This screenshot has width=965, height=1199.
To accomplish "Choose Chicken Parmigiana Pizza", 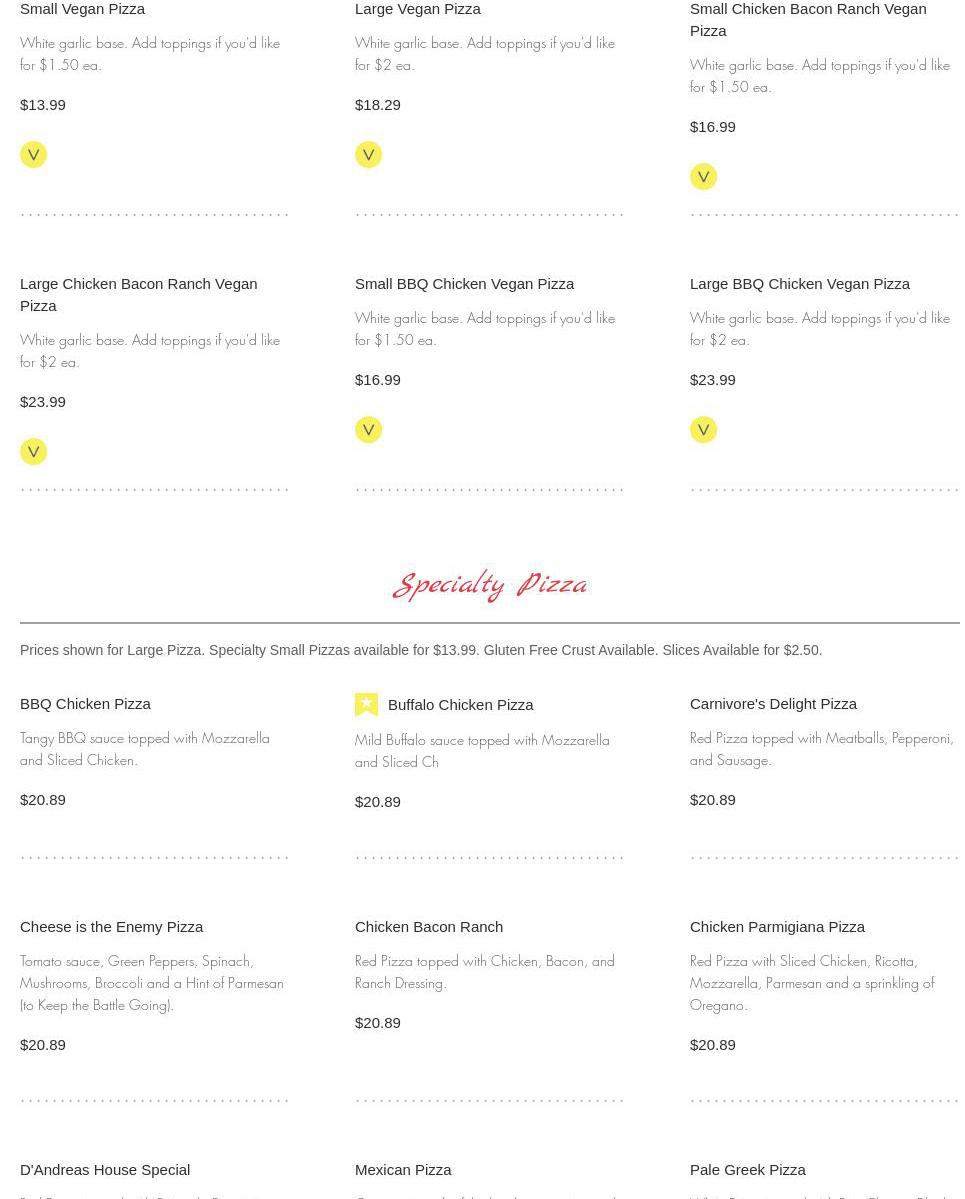I will [x=777, y=926].
